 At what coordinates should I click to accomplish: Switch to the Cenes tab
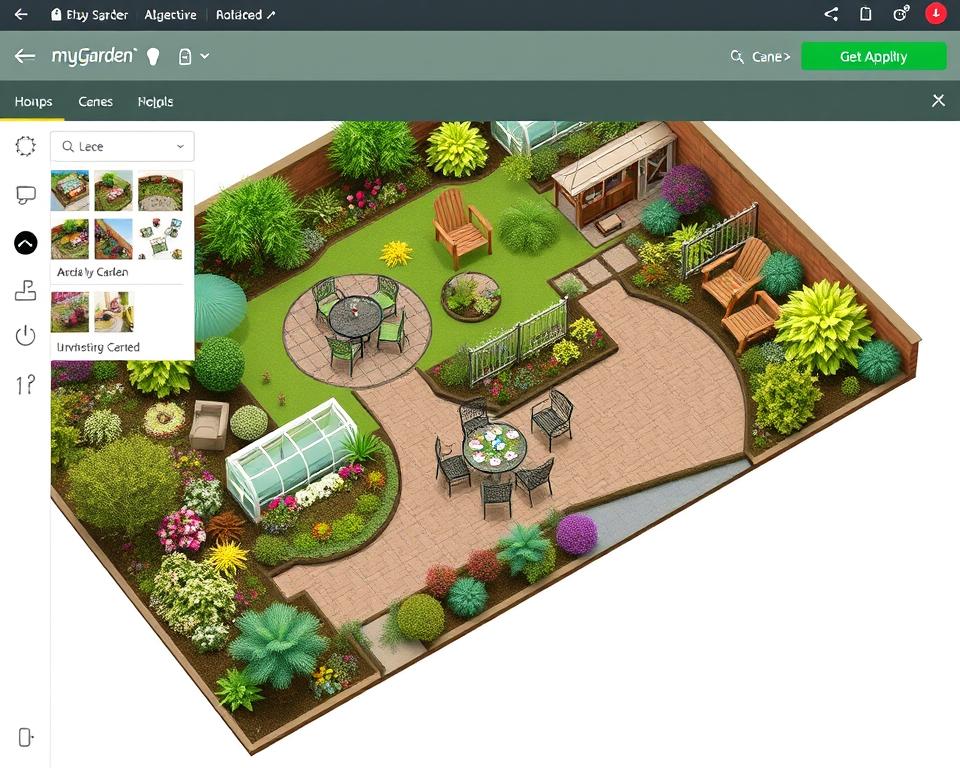(x=95, y=101)
